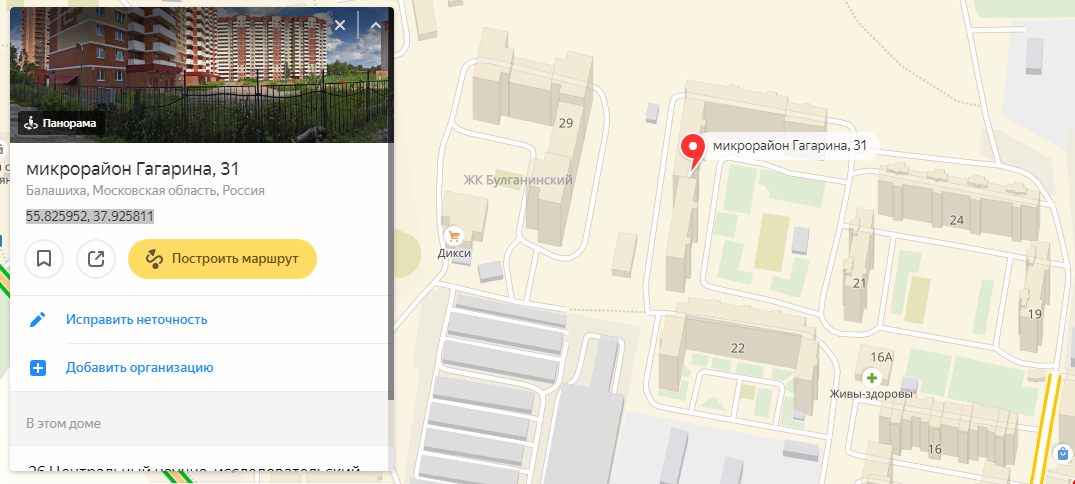
Task: Click the bookmark save icon
Action: (45, 259)
